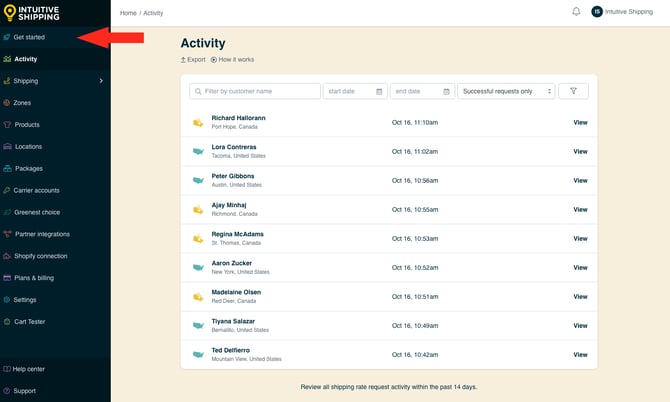Viewport: 670px width, 402px height.
Task: Click timestamp Oct 16, 10:42am
Action: tap(415, 355)
